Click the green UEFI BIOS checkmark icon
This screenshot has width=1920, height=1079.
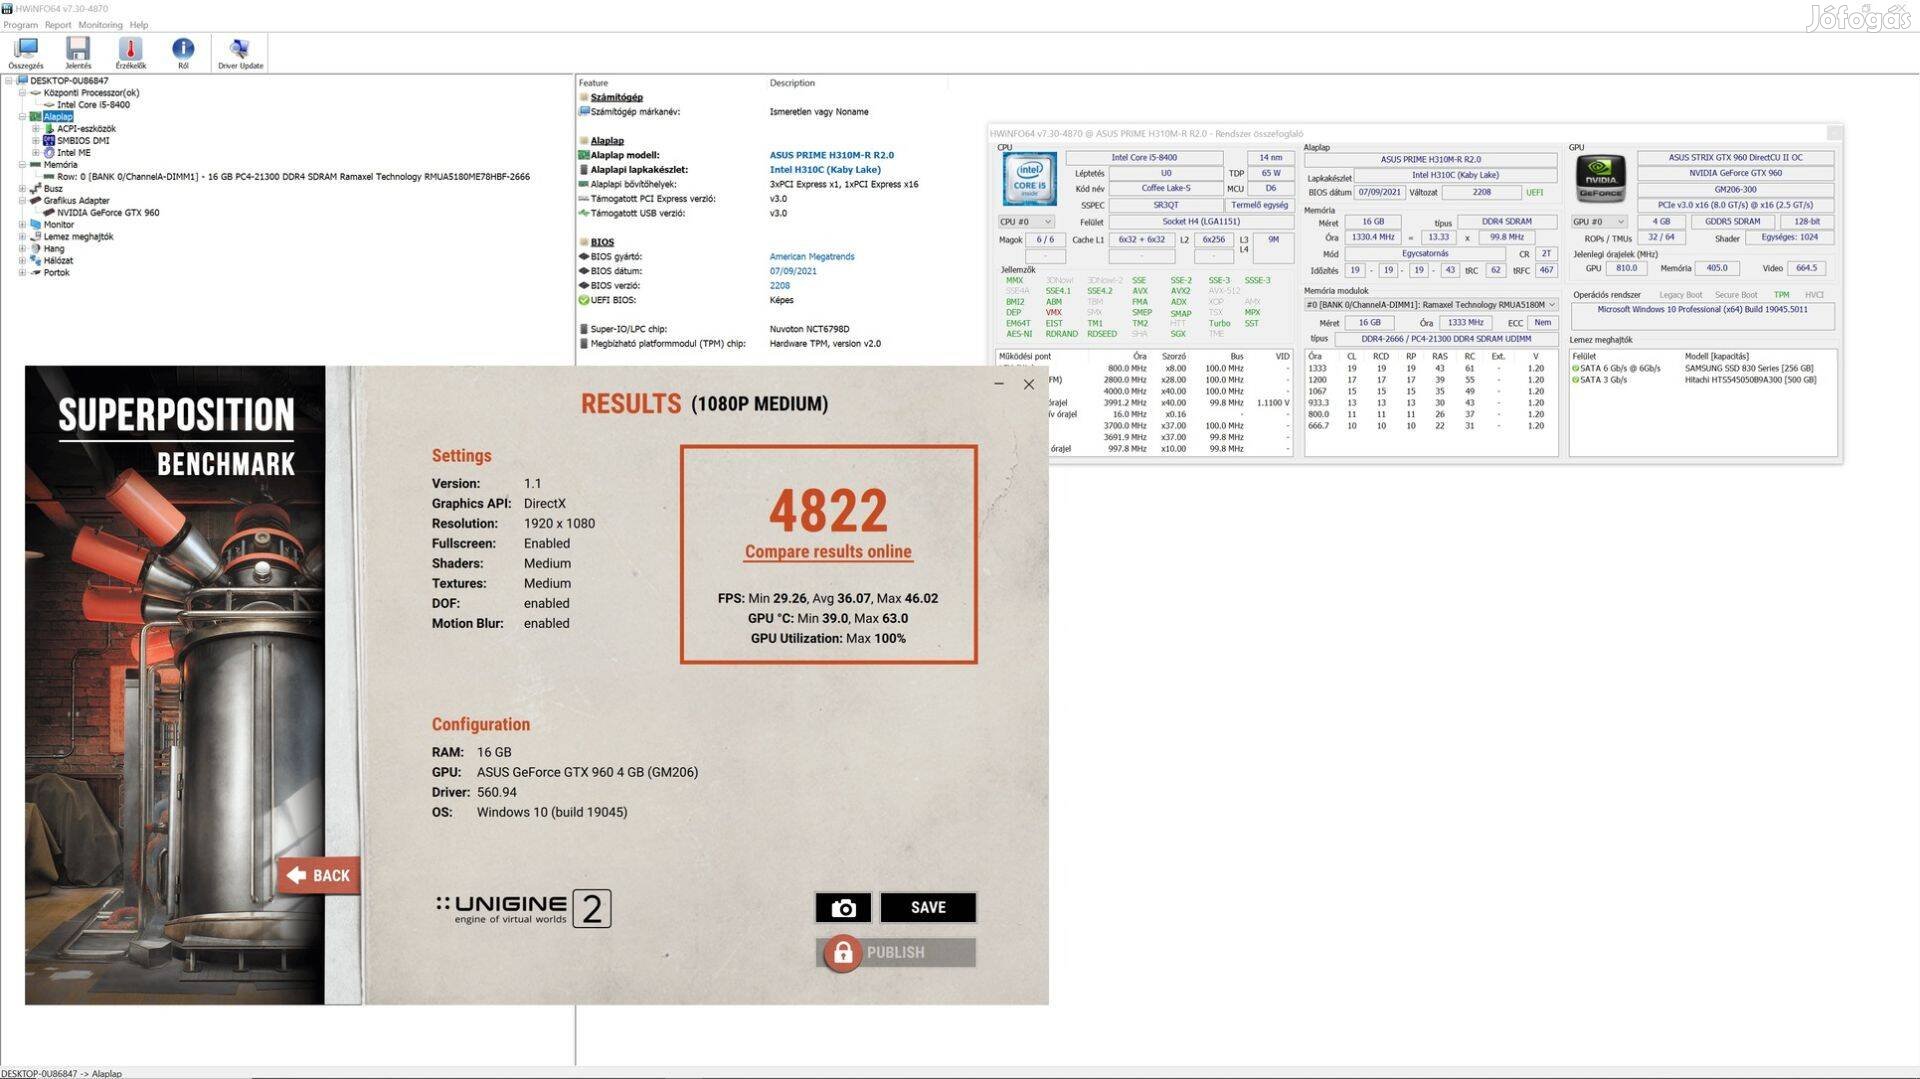[584, 300]
